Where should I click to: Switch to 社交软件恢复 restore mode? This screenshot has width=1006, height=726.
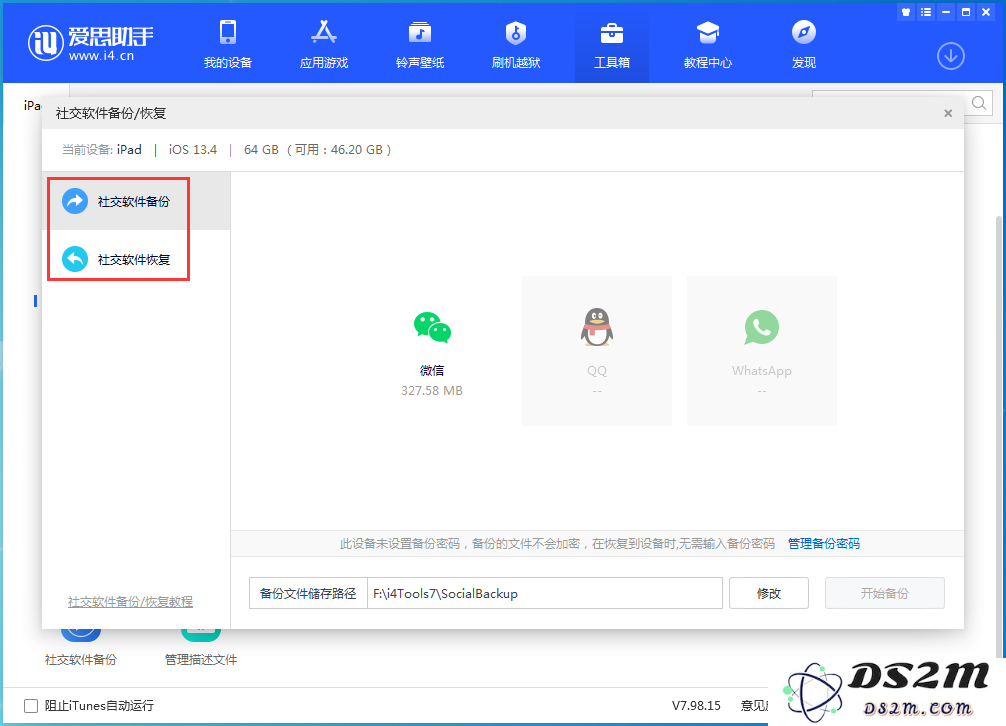tap(136, 259)
